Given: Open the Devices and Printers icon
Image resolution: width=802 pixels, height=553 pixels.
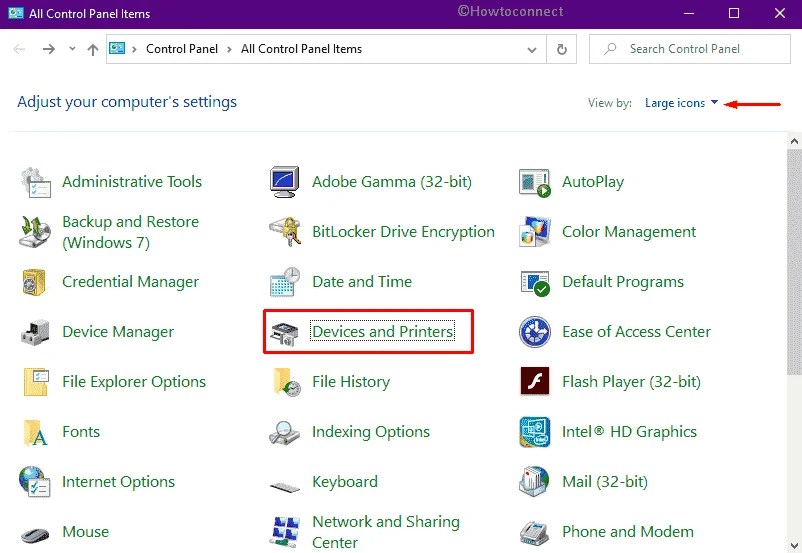Looking at the screenshot, I should coord(284,334).
